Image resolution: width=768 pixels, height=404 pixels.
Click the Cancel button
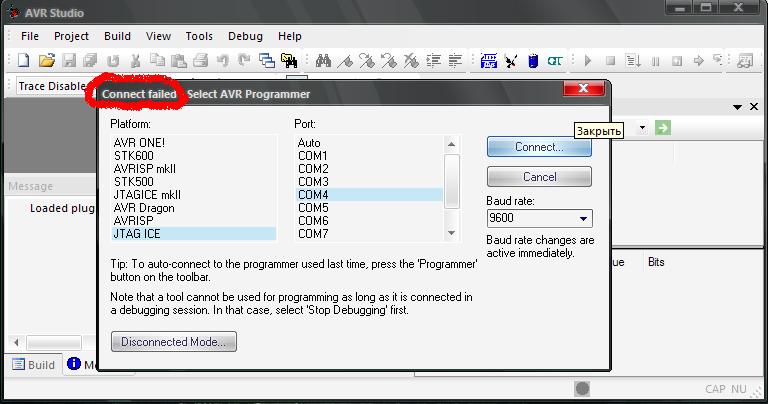click(539, 177)
